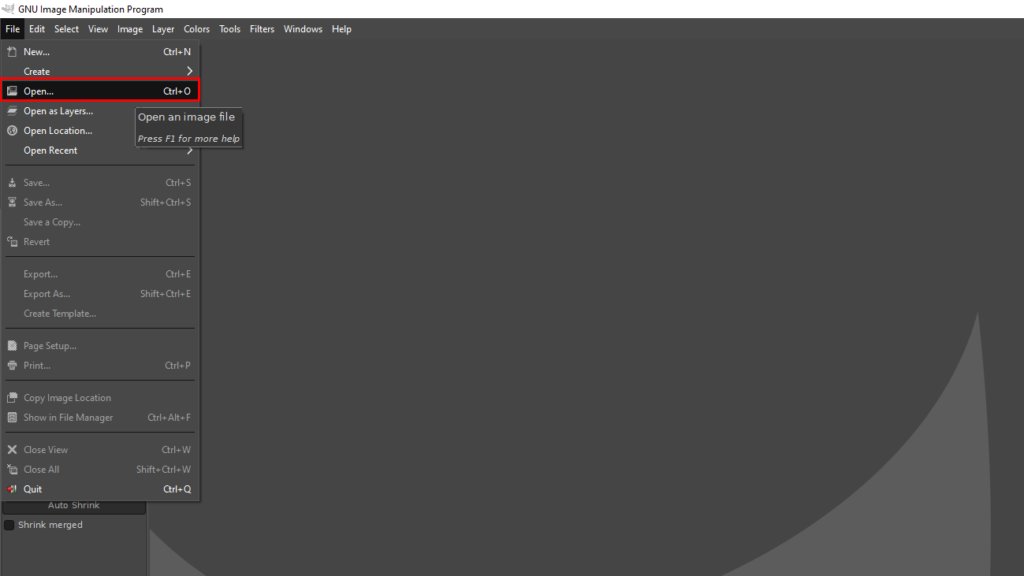Click the Ctrl+Alt+F shortcut text
Screen dimensions: 1024x576
(169, 417)
